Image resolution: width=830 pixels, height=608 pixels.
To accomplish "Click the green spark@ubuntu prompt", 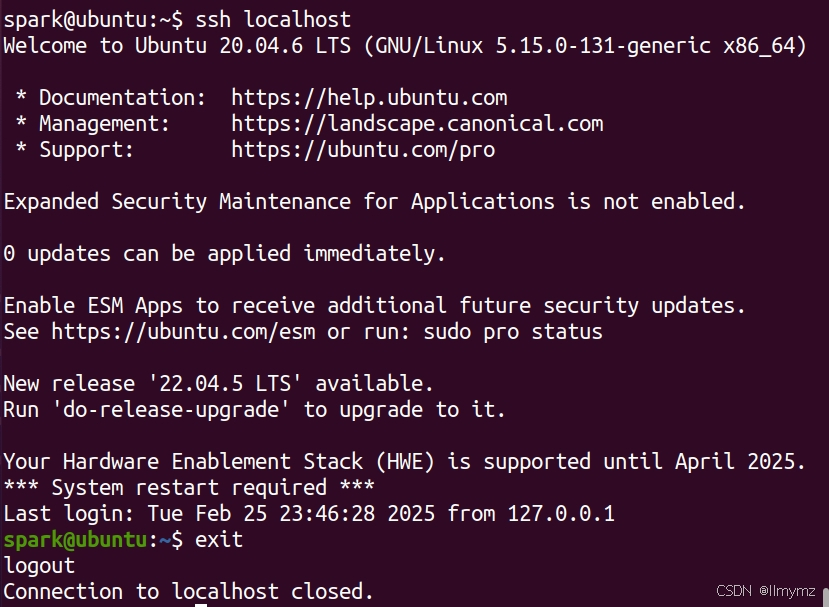I will 75,540.
